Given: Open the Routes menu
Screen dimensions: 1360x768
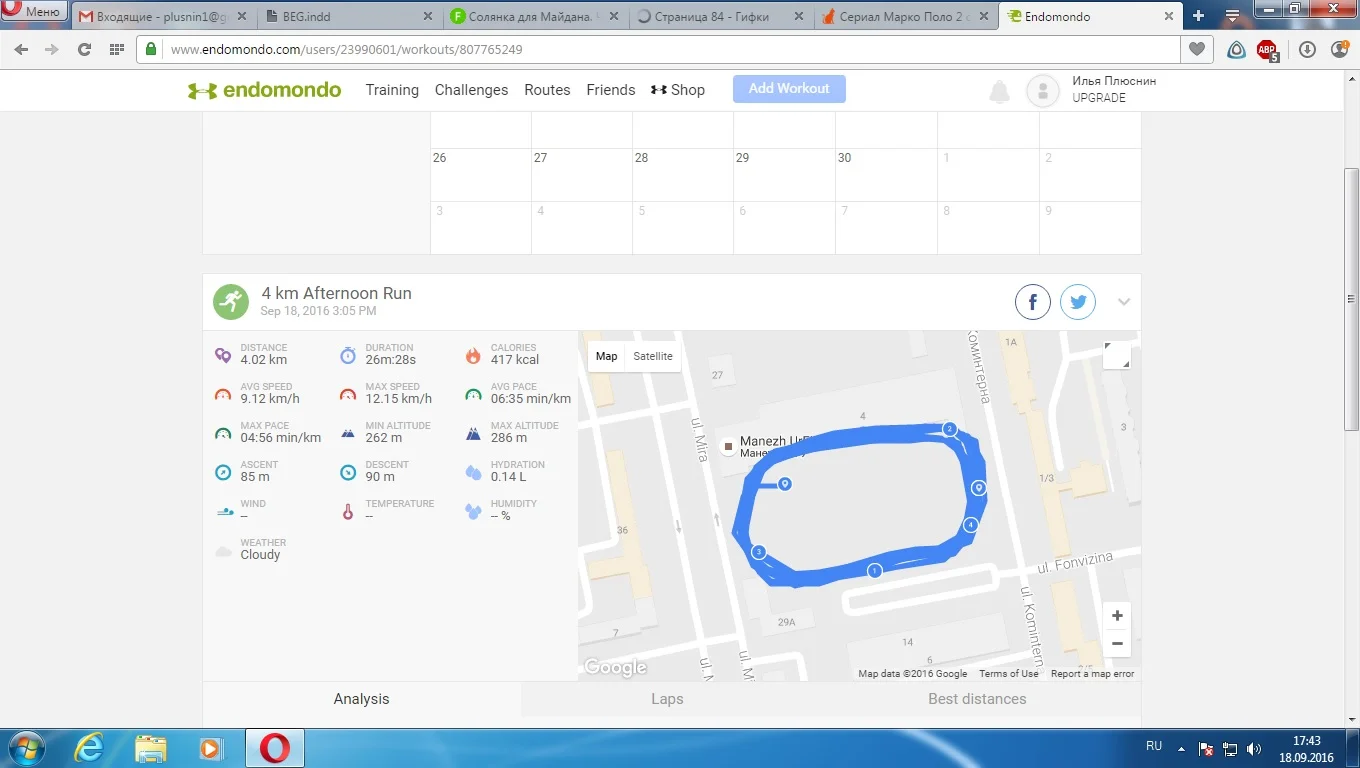Looking at the screenshot, I should click(x=547, y=90).
